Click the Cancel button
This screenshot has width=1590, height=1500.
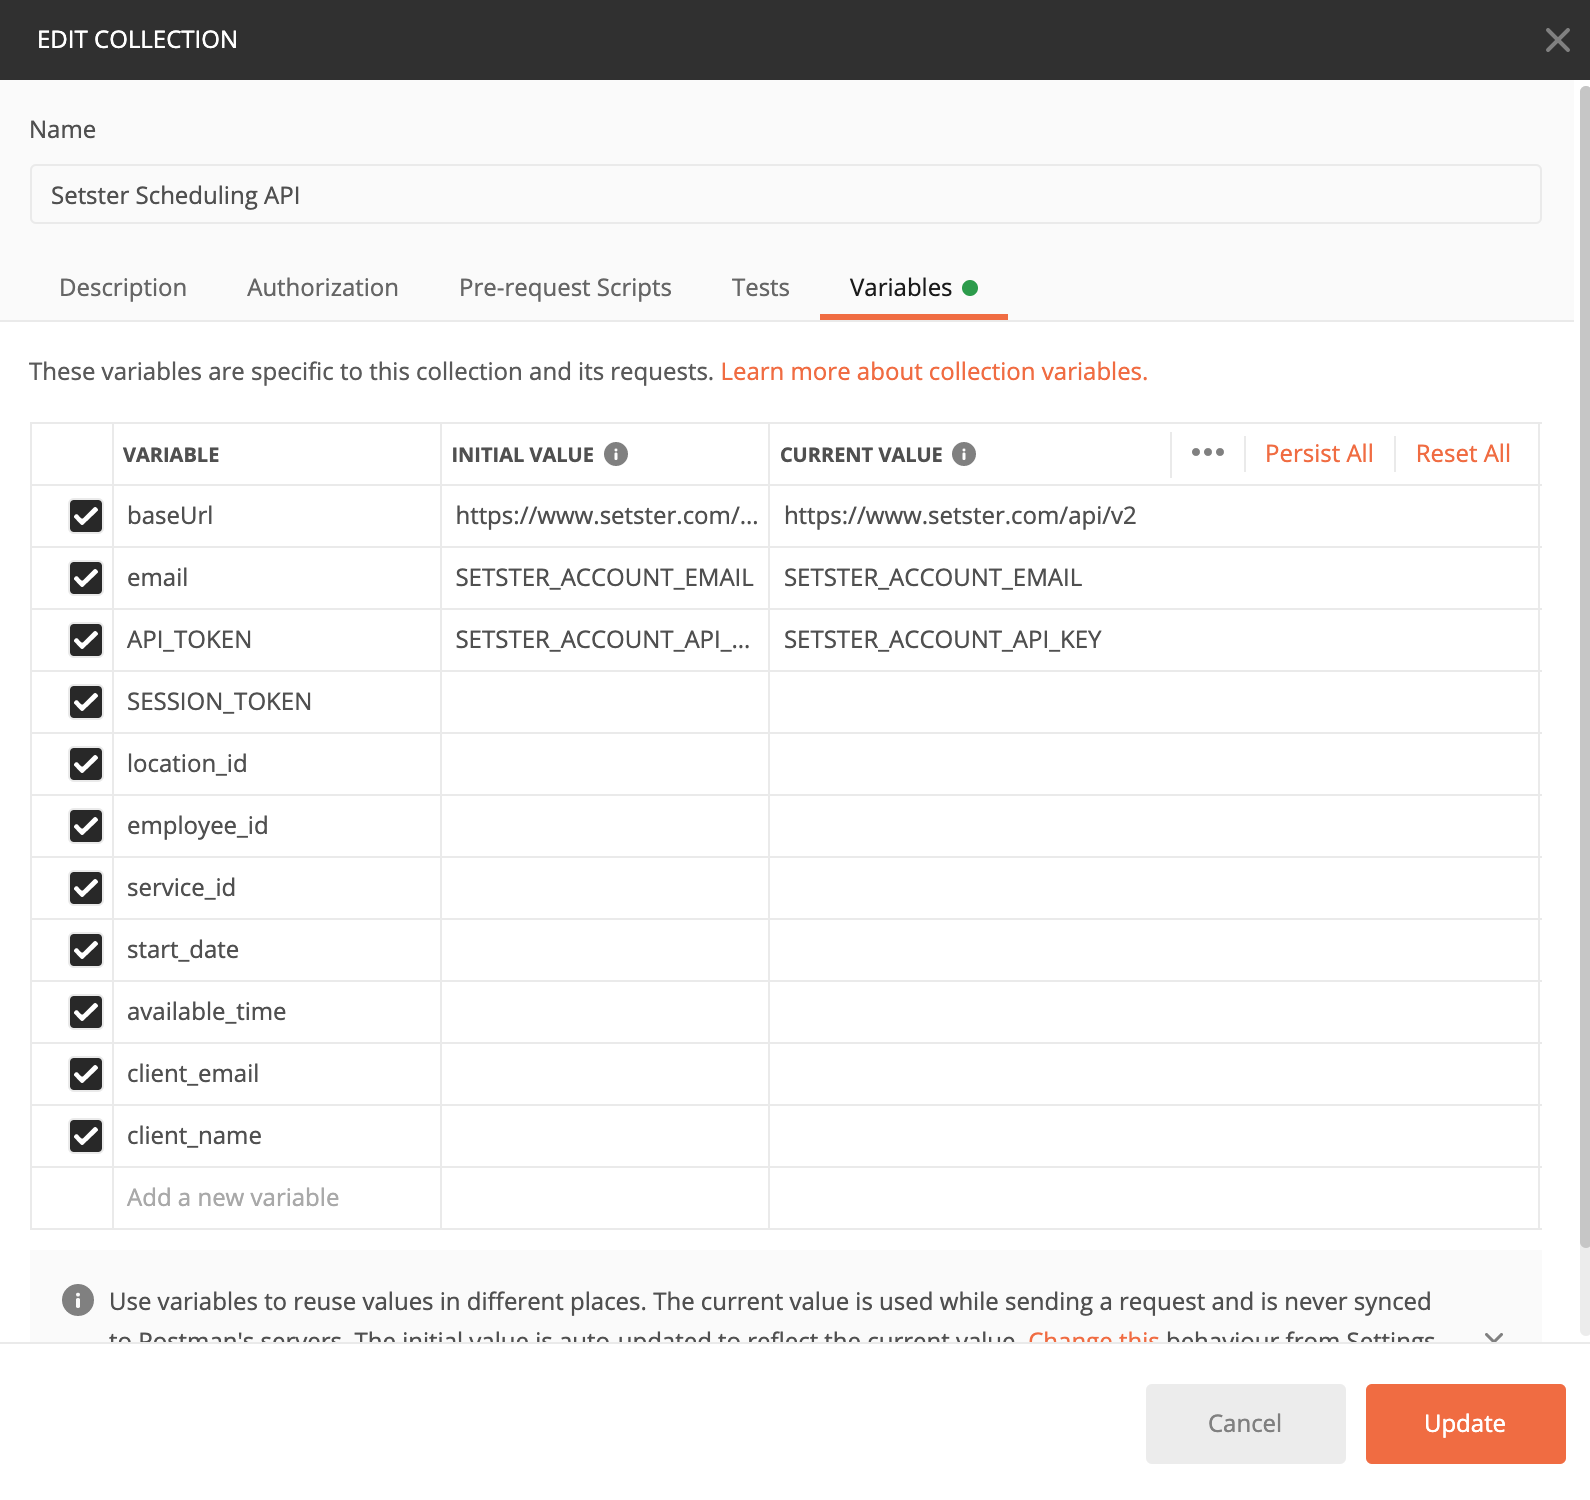pos(1245,1423)
